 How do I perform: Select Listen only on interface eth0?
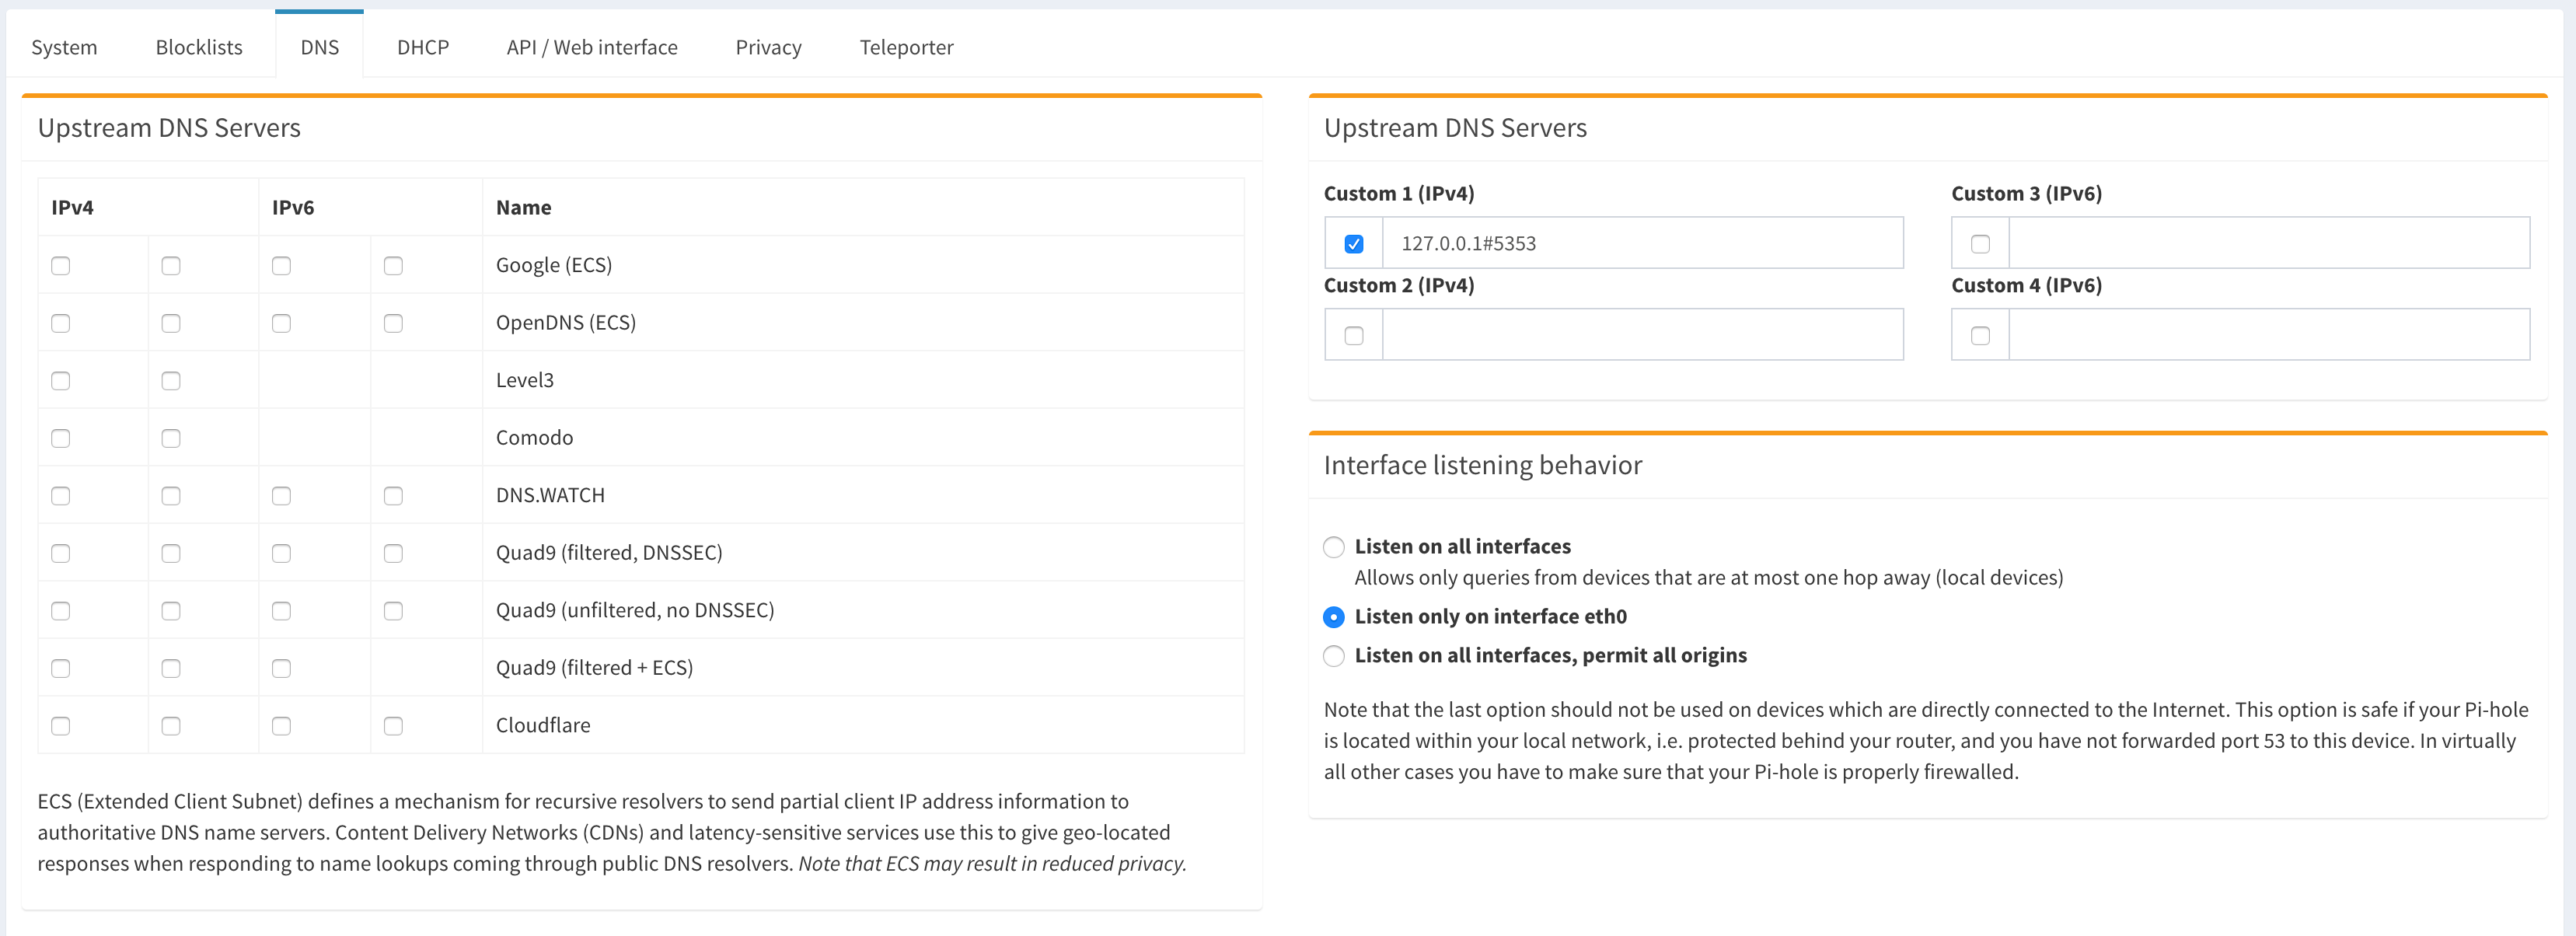pyautogui.click(x=1334, y=617)
